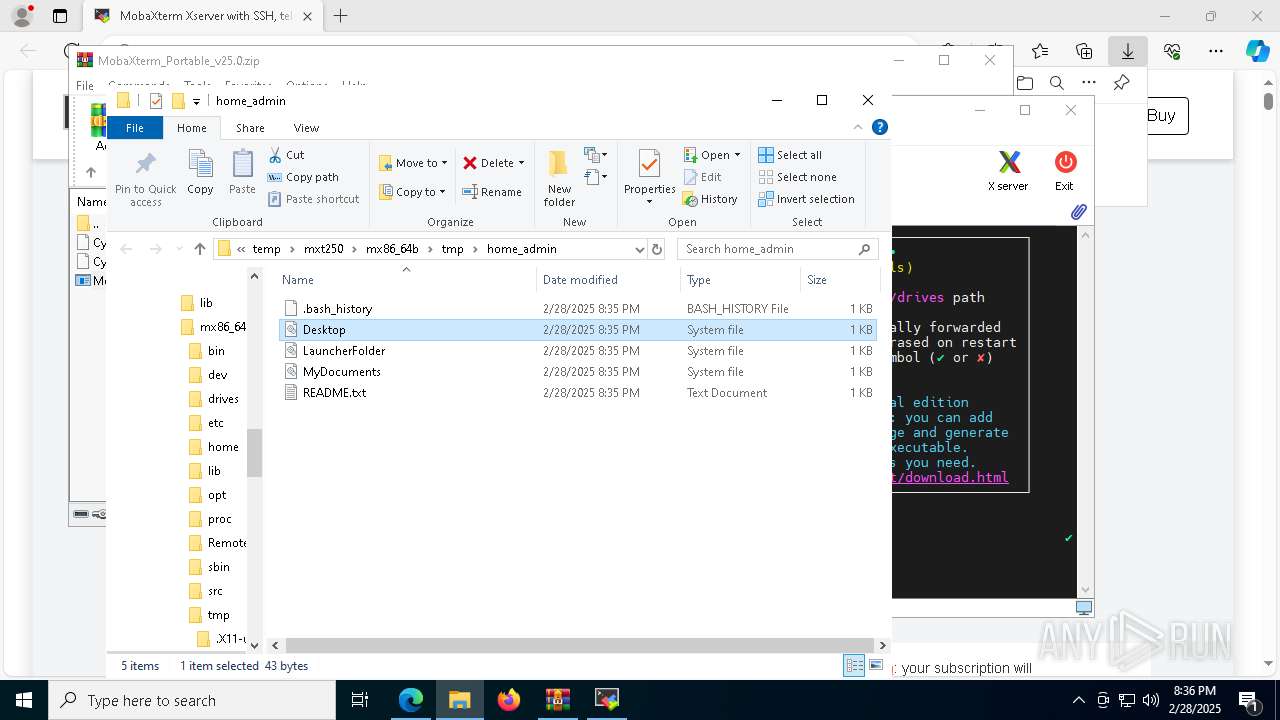Click the Properties icon in the ribbon
The height and width of the screenshot is (720, 1280).
(x=649, y=164)
